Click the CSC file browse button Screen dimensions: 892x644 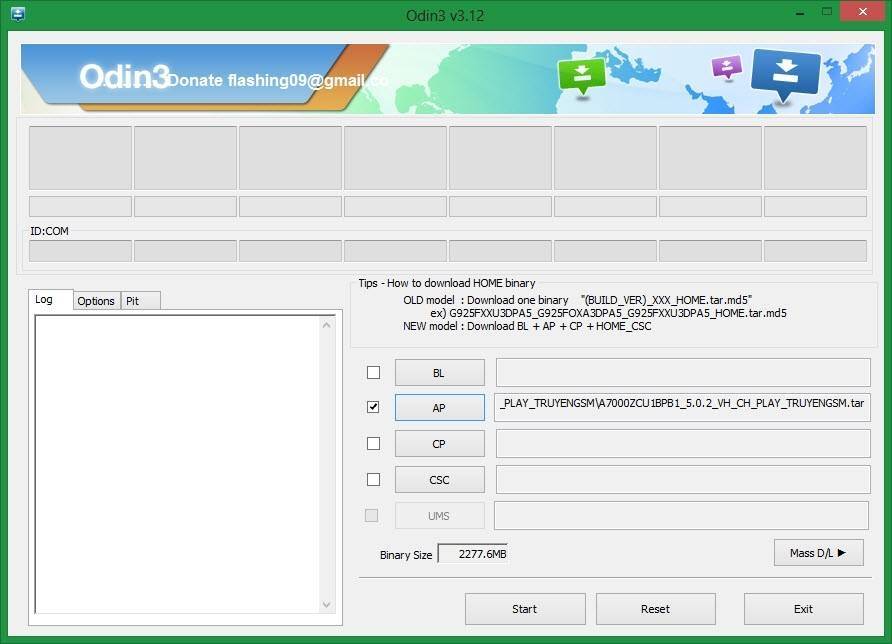point(440,480)
